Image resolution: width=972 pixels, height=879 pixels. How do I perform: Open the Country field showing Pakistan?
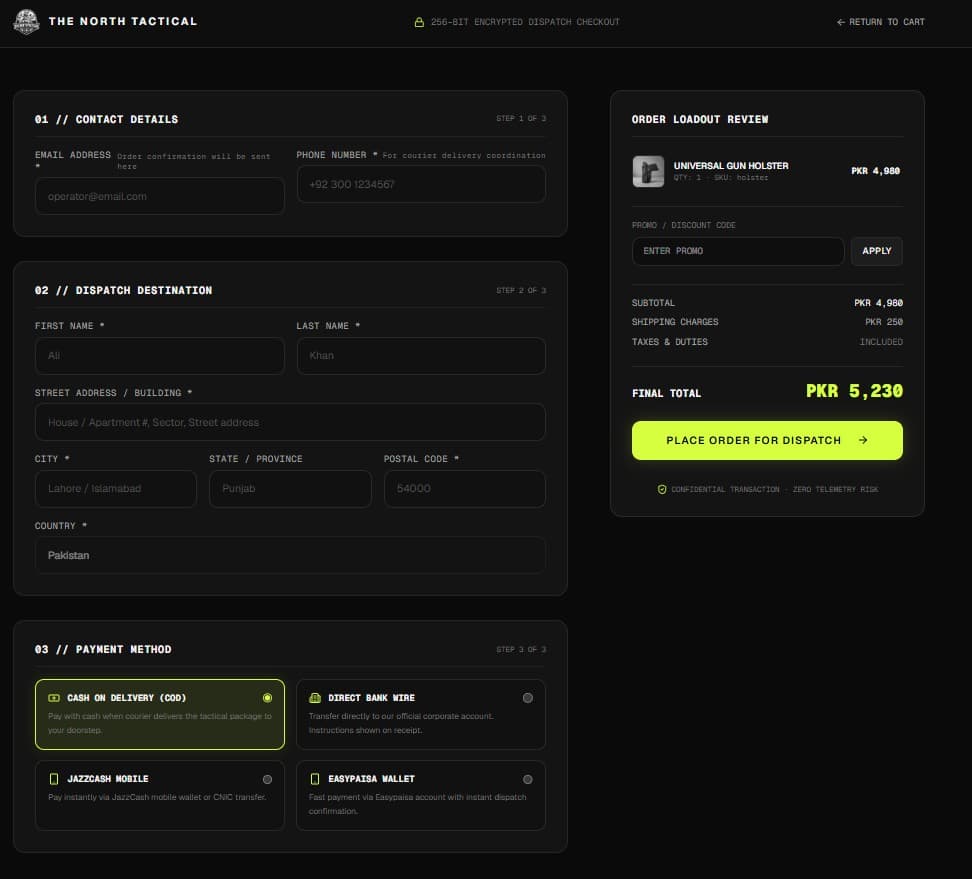(x=290, y=555)
